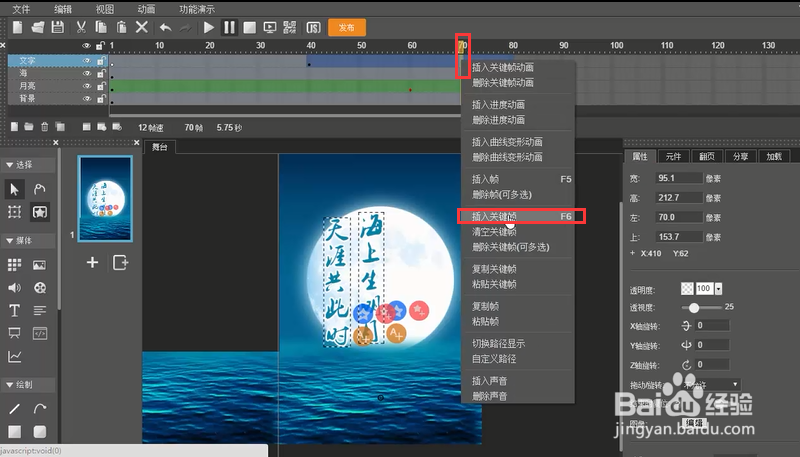Open the QR code preview icon
Image resolution: width=800 pixels, height=457 pixels.
[x=289, y=27]
